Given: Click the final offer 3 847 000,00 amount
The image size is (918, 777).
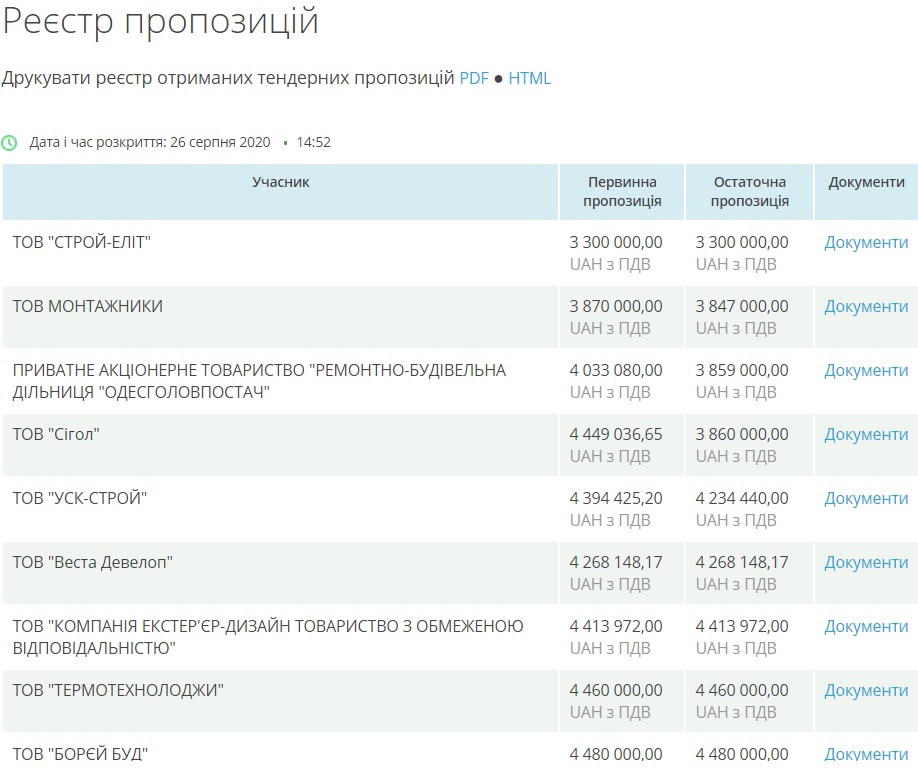Looking at the screenshot, I should [742, 306].
